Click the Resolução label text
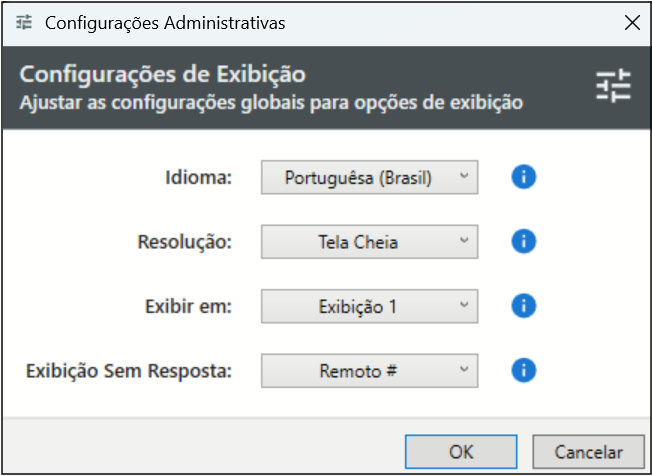Viewport: 652px width, 476px height. 183,242
